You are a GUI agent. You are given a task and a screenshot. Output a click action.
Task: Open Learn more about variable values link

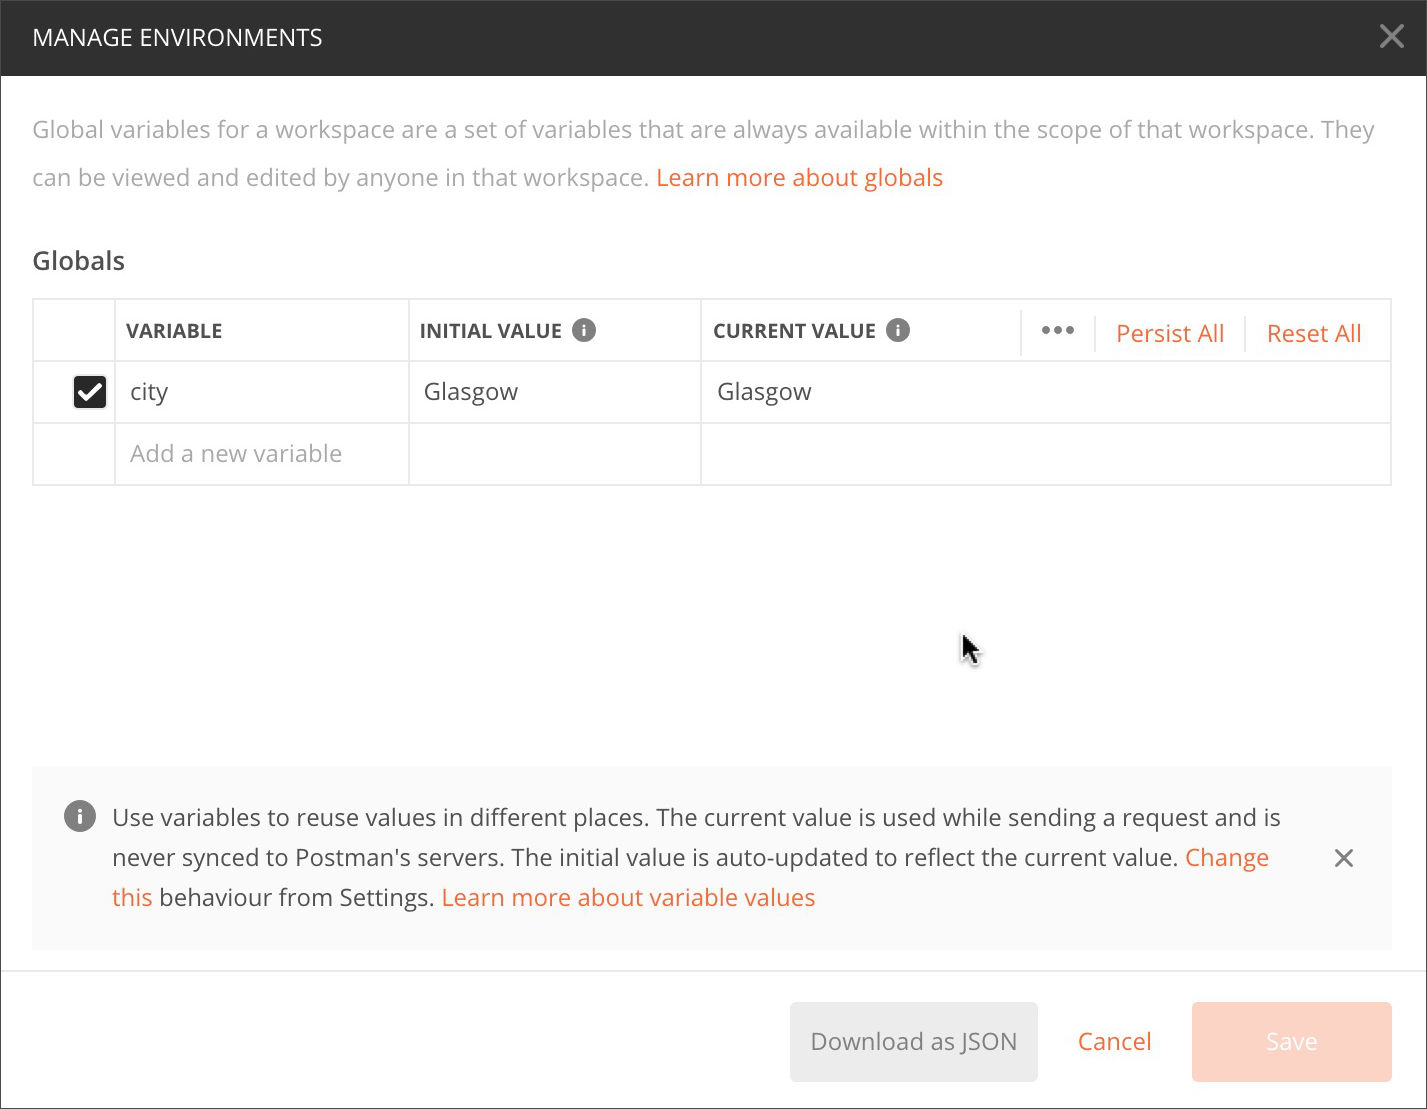(628, 898)
